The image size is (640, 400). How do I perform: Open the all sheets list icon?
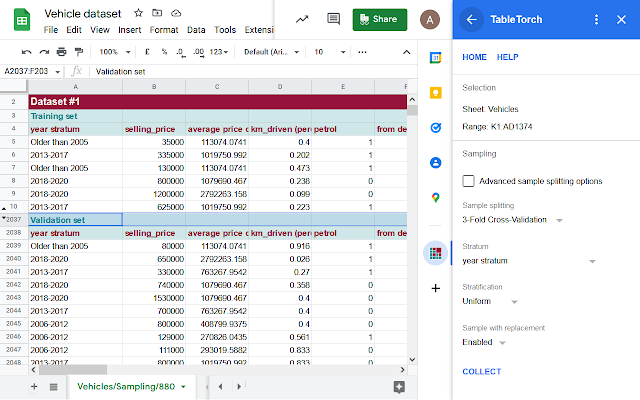pos(53,386)
